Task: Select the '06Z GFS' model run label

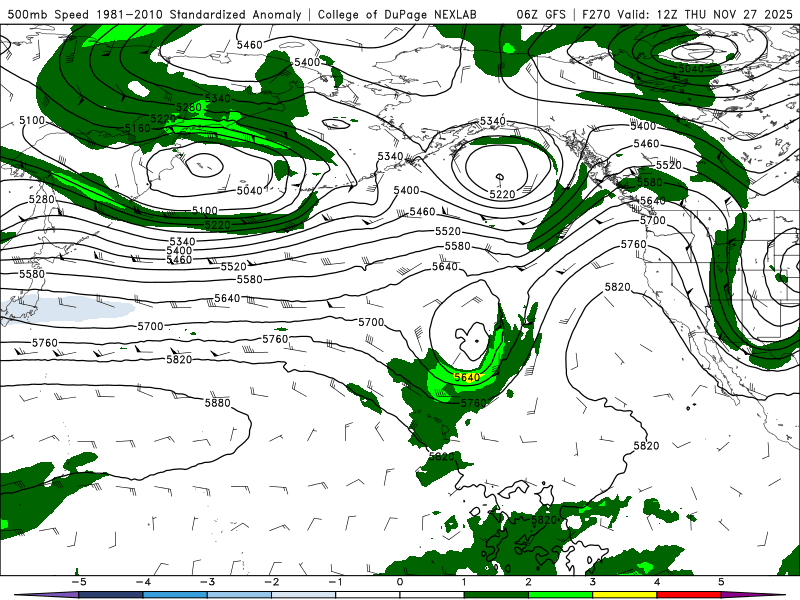Action: coord(541,14)
